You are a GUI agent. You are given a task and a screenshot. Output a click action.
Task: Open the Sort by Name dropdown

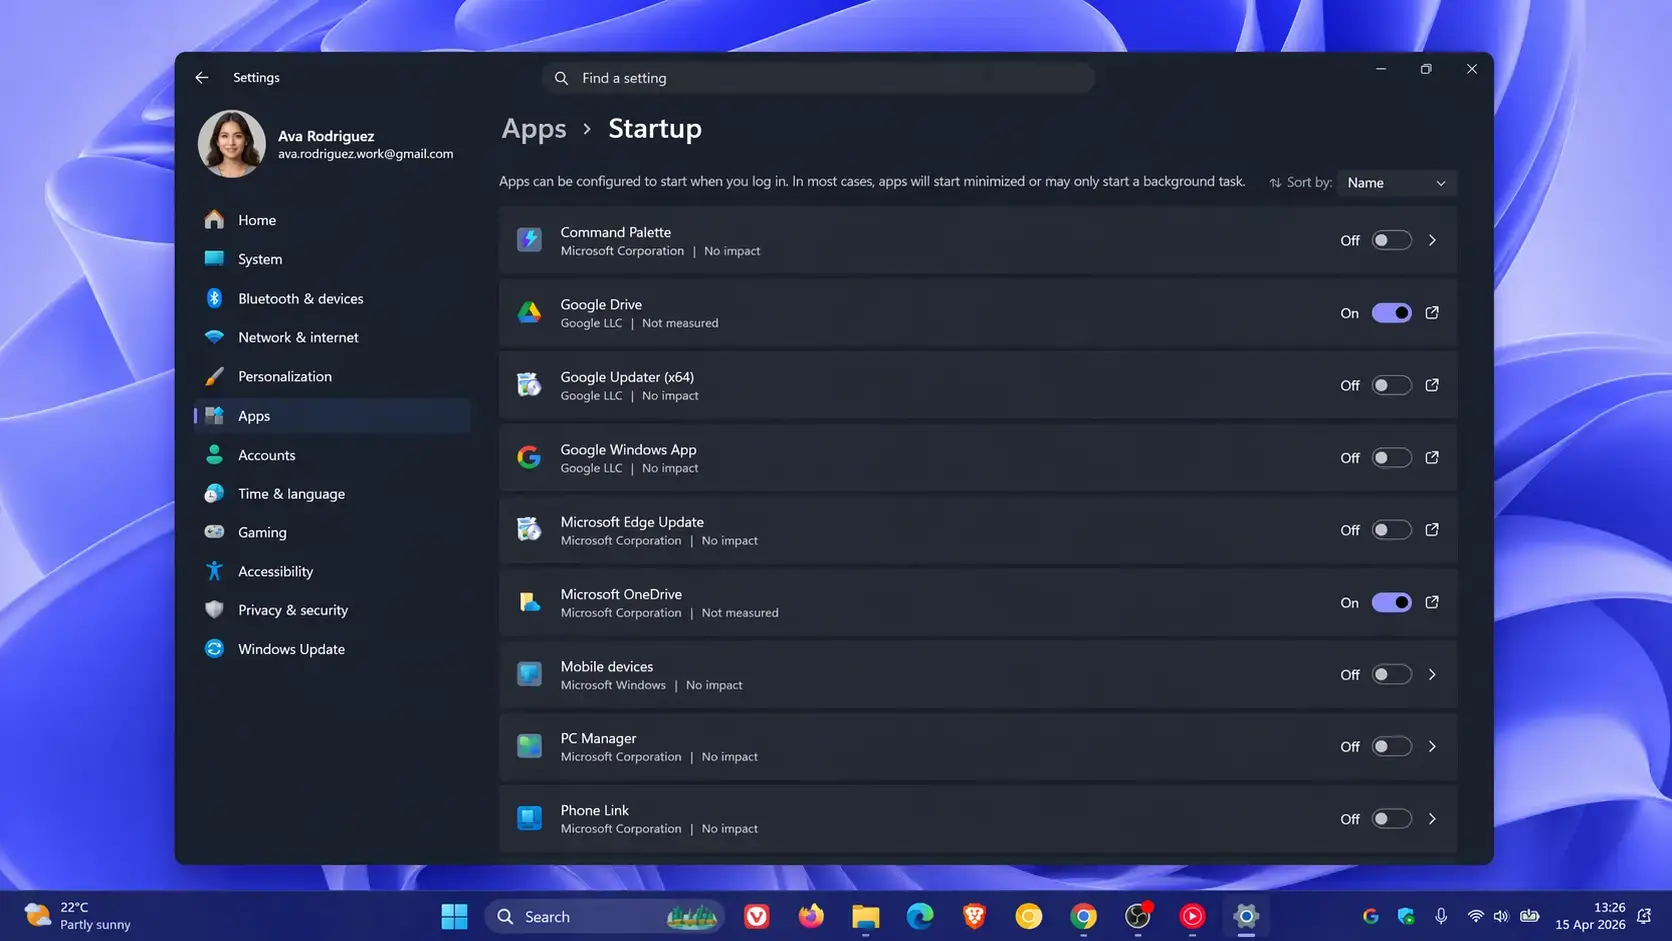pos(1396,183)
